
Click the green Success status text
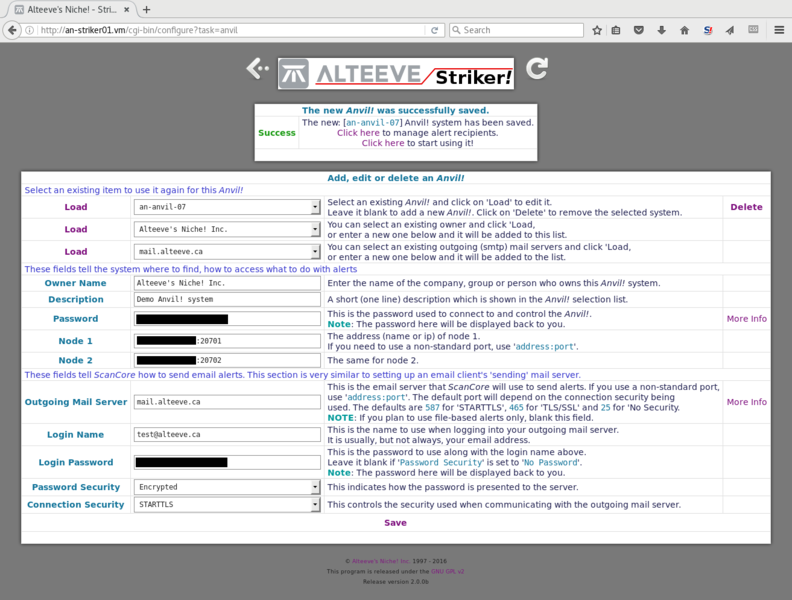(277, 133)
